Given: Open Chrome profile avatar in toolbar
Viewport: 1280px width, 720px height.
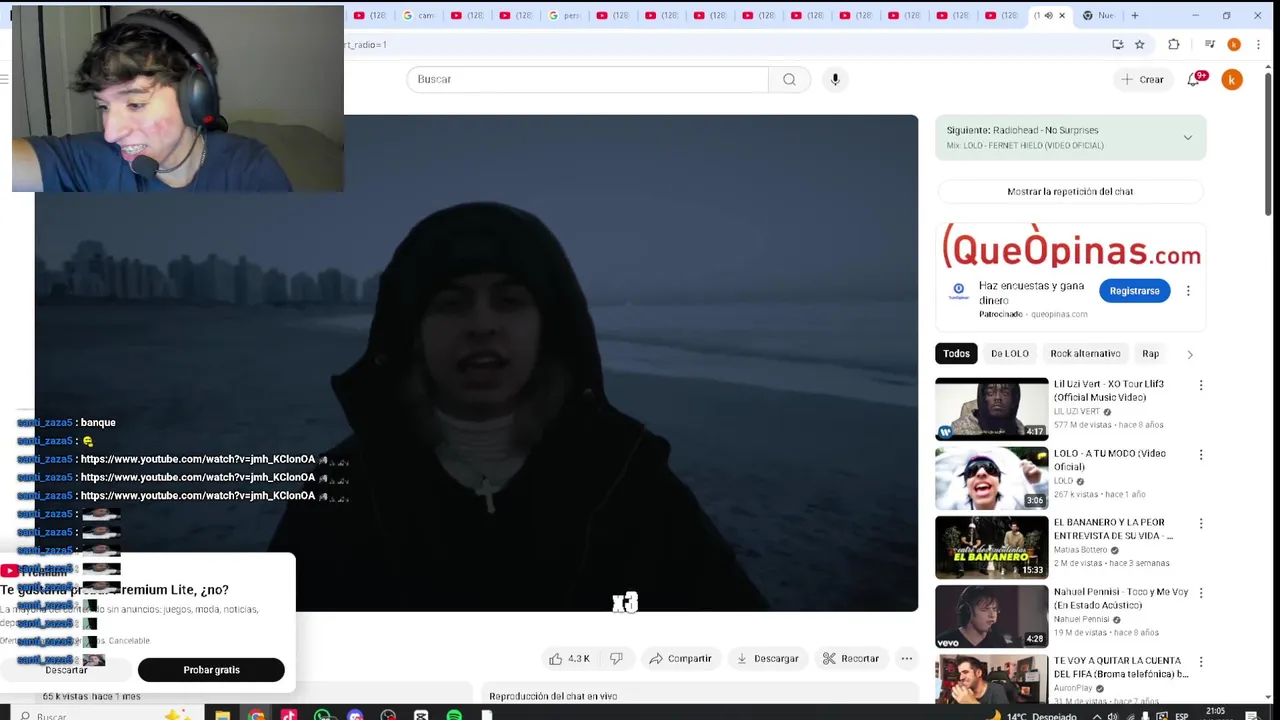Looking at the screenshot, I should click(x=1234, y=44).
